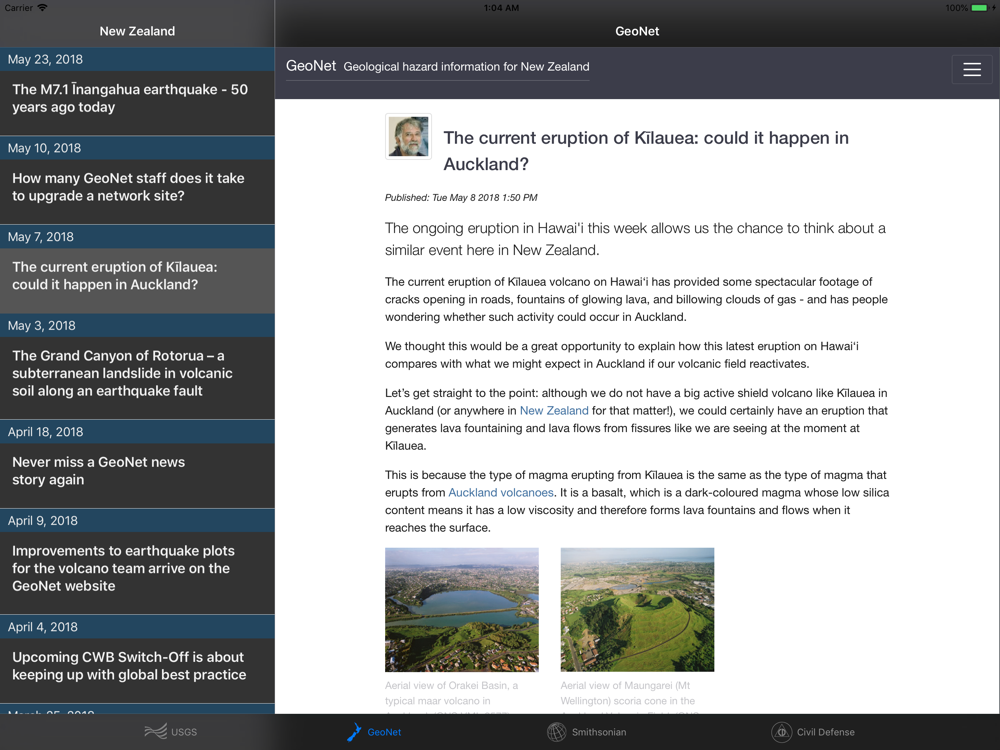Screen dimensions: 1000x750
Task: Click the Maungarei scoria cone photo
Action: (x=637, y=610)
